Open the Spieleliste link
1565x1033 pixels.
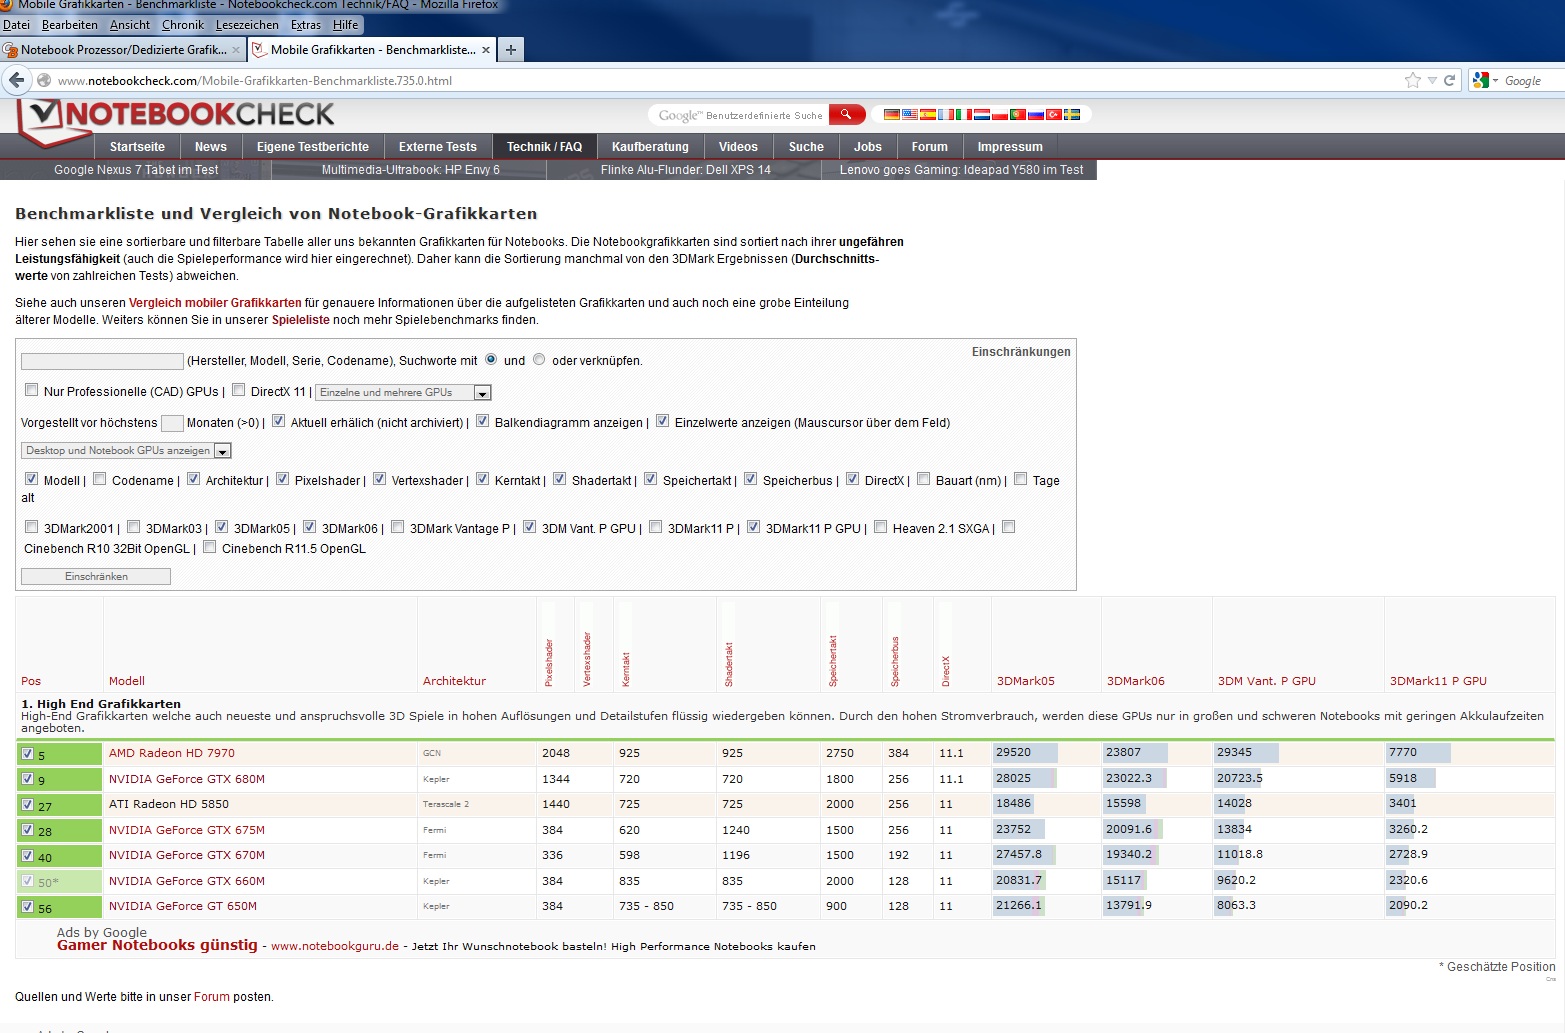(x=301, y=320)
